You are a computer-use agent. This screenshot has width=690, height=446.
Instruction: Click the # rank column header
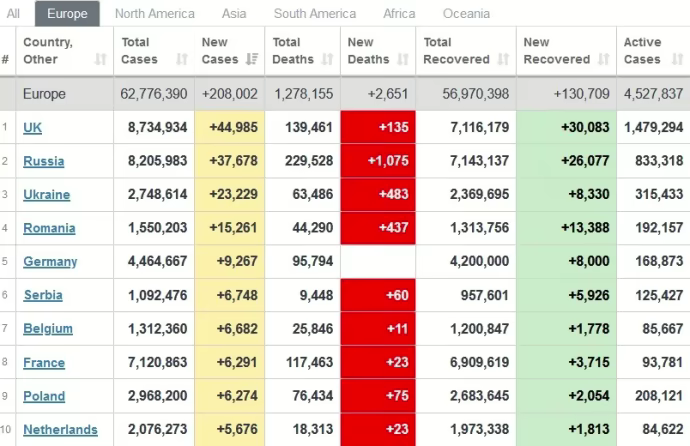tap(6, 60)
